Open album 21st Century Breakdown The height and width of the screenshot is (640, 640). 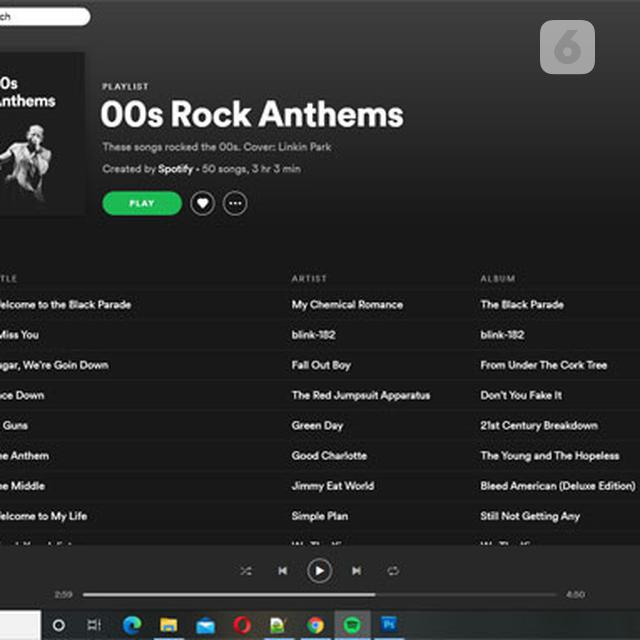(x=539, y=425)
